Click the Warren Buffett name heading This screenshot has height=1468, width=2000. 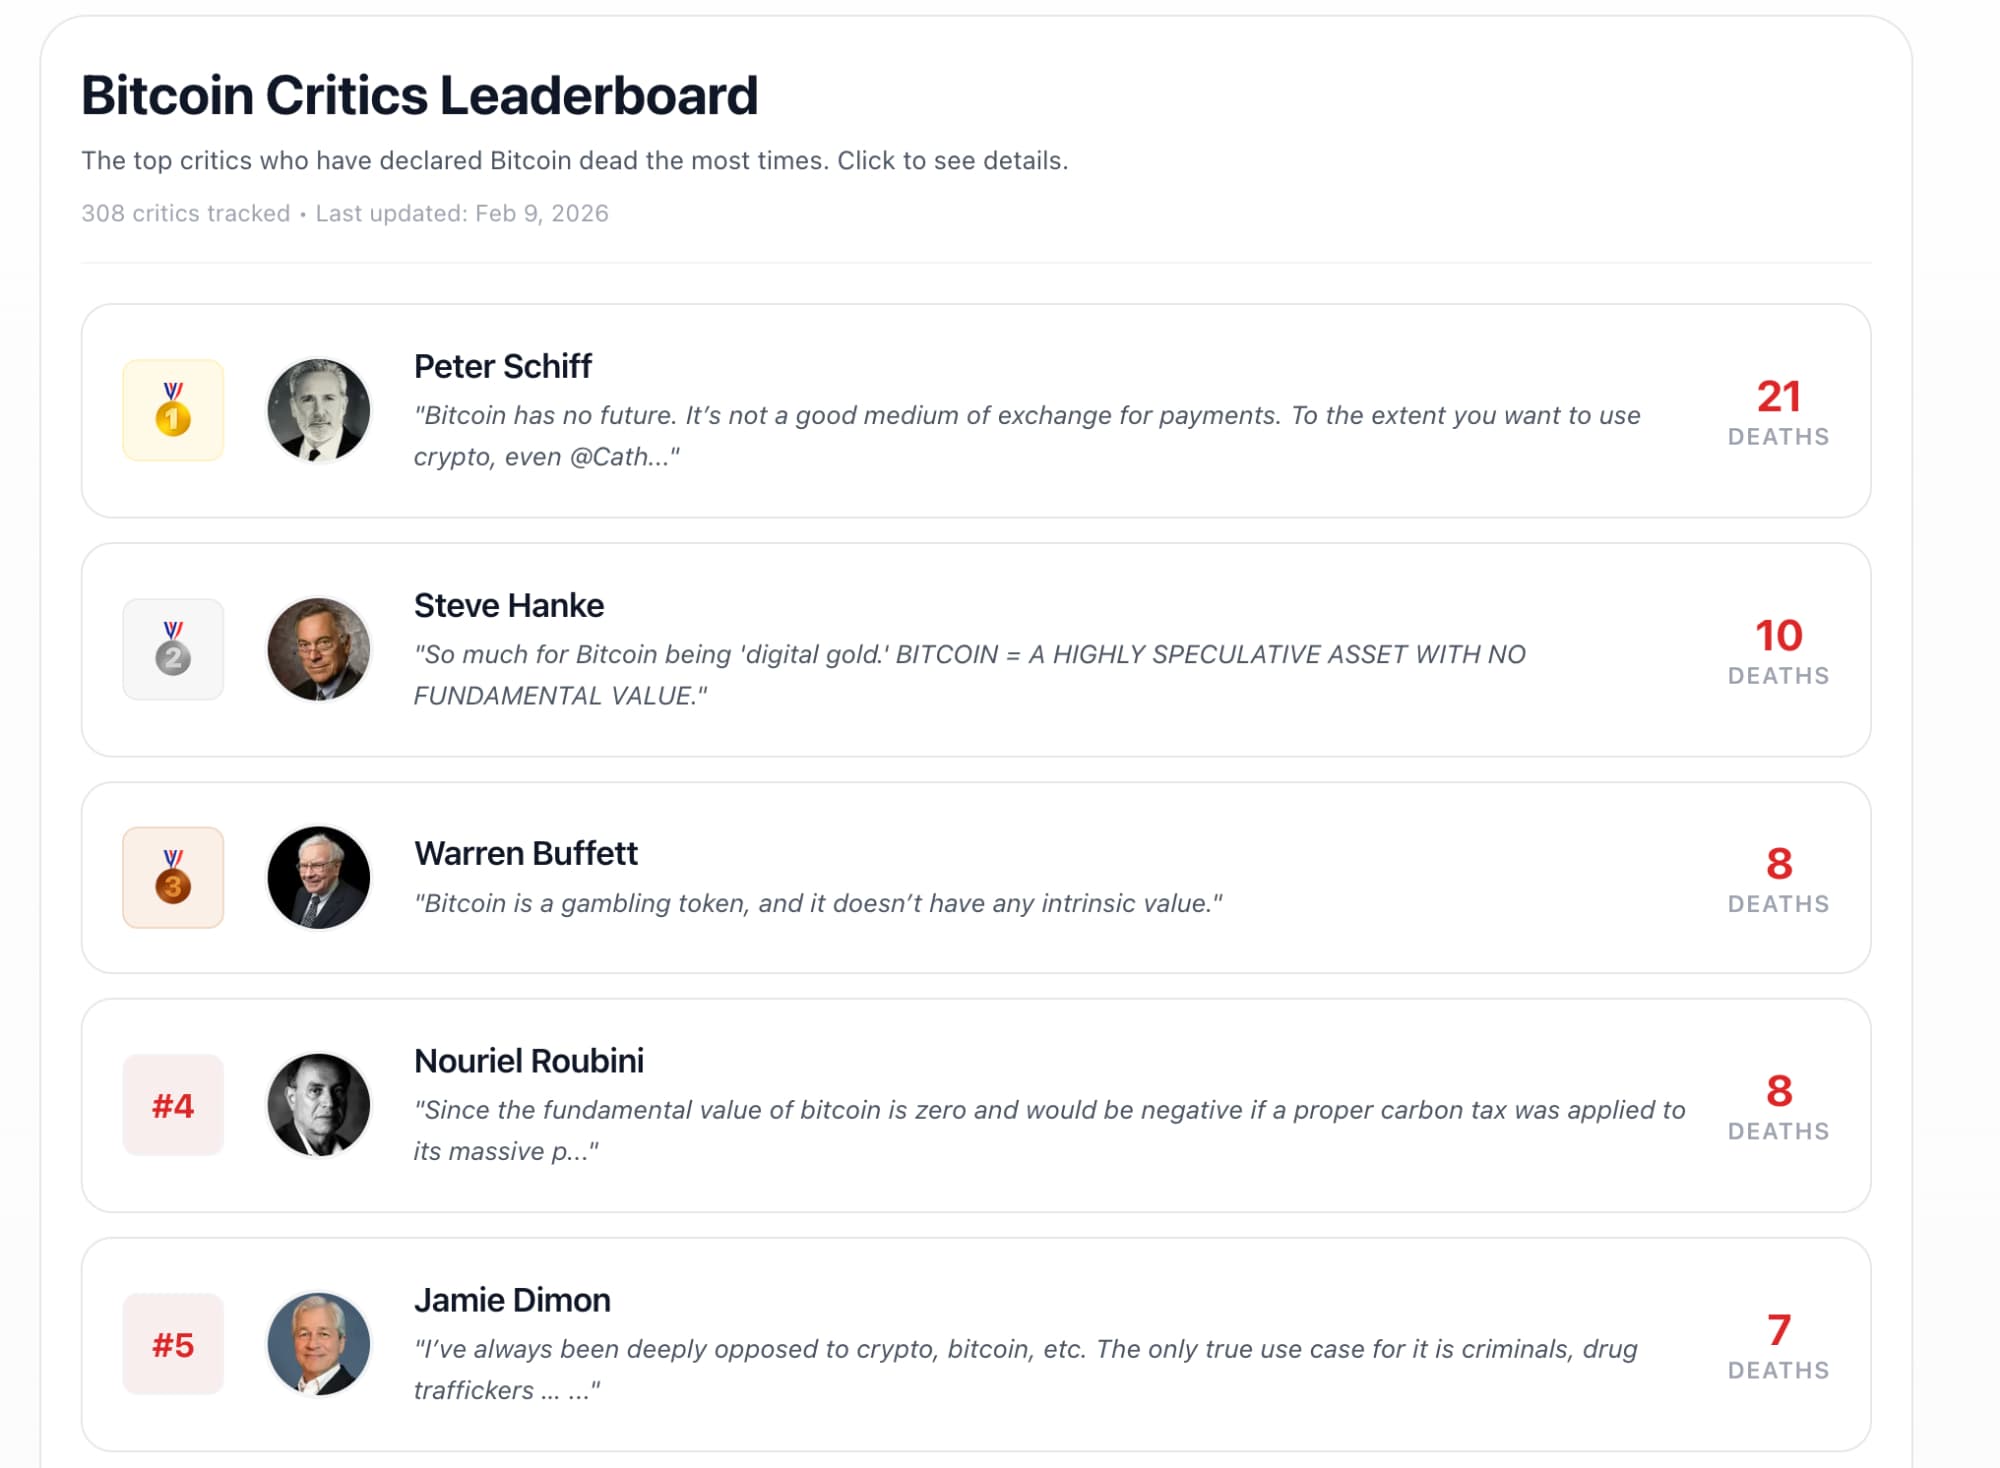pos(526,853)
